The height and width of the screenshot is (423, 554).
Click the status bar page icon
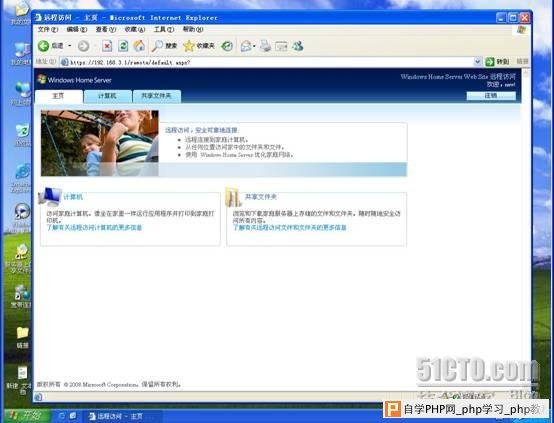coord(39,397)
